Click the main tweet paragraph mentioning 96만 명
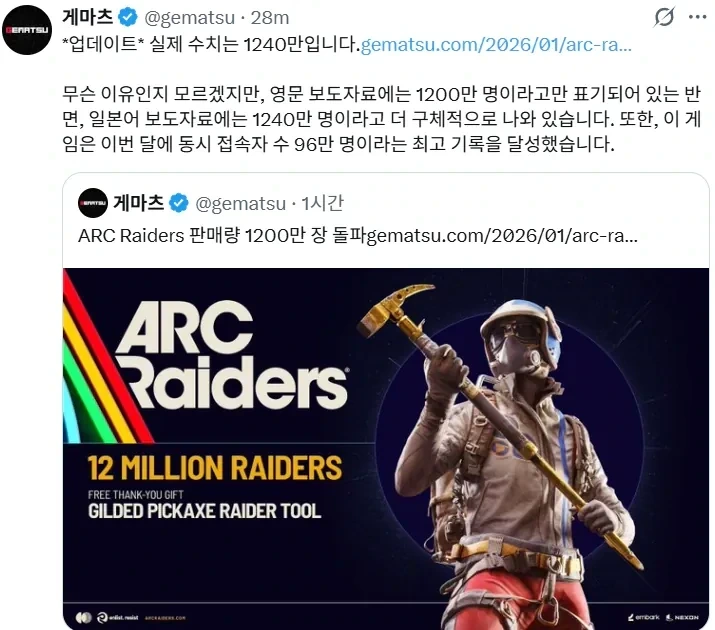This screenshot has height=630, width=715. tap(381, 119)
